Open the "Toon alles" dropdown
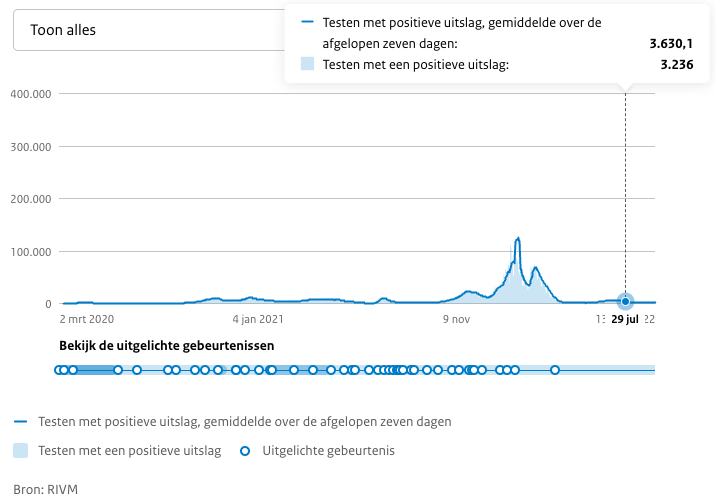Image resolution: width=716 pixels, height=504 pixels. coord(150,30)
